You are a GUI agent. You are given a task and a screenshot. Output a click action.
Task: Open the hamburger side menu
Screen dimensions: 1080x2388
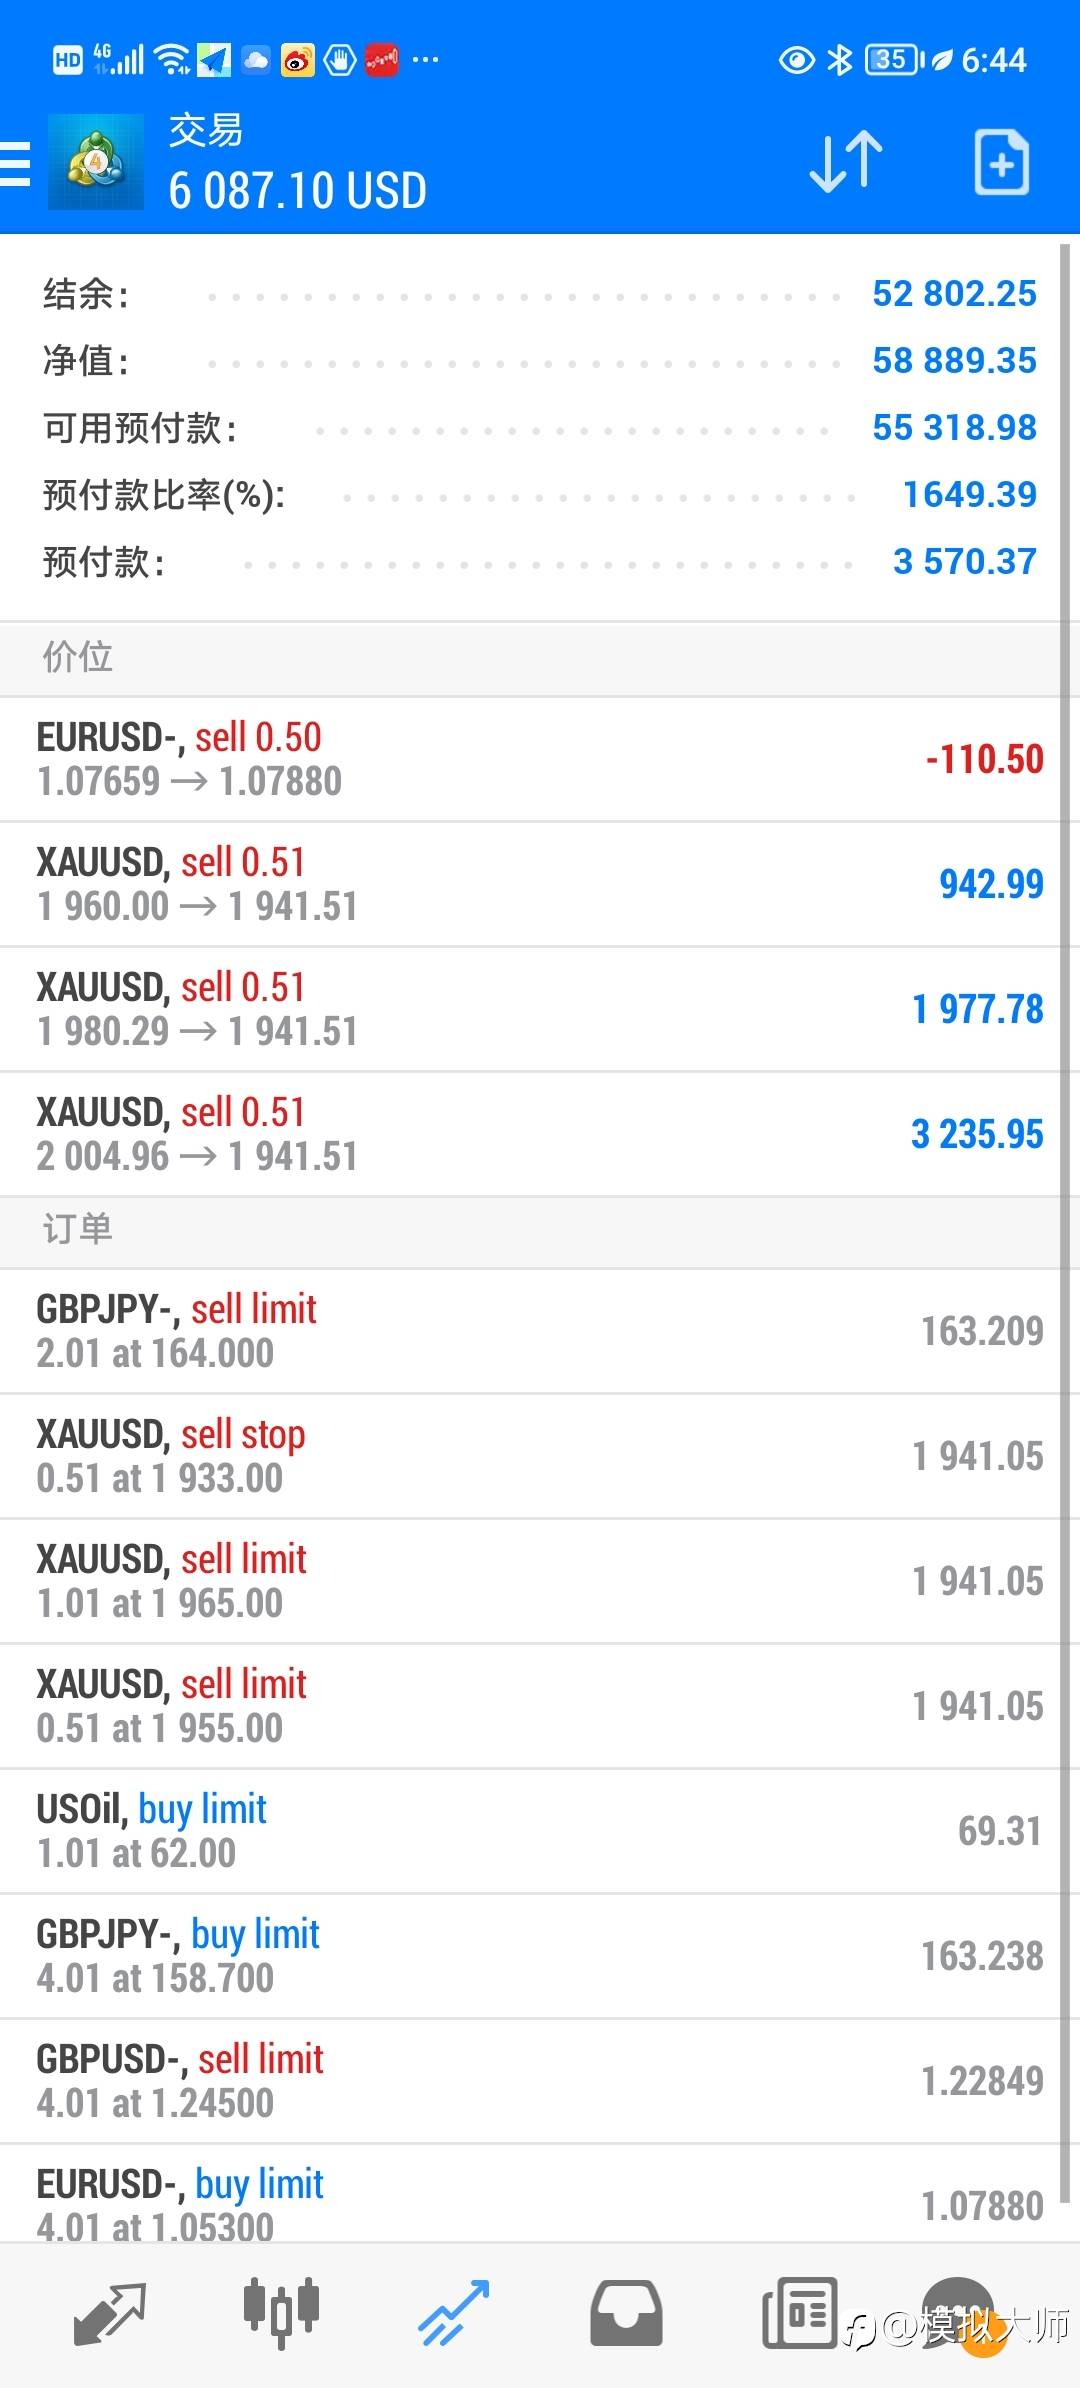[x=15, y=164]
